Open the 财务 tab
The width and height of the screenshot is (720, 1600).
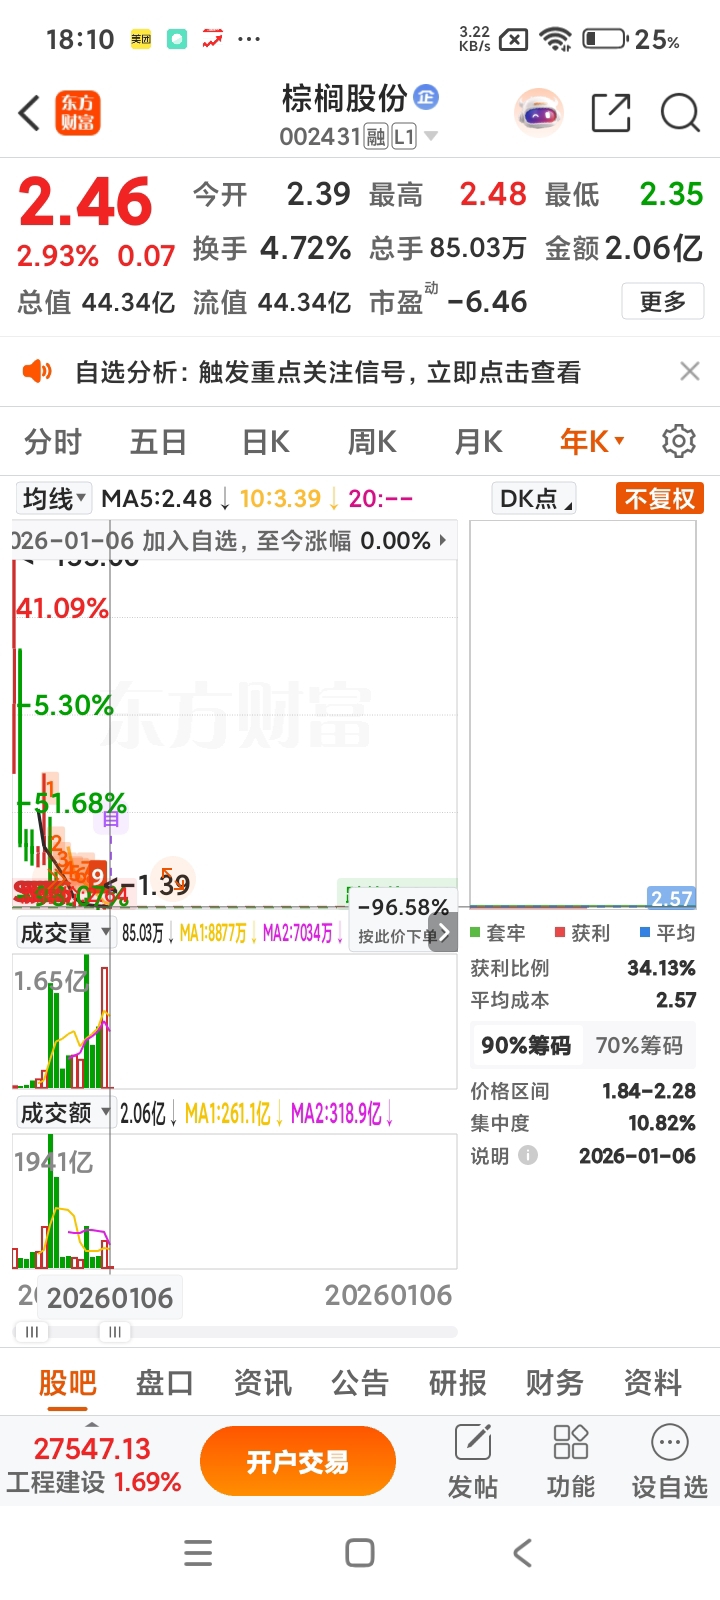click(x=555, y=1383)
